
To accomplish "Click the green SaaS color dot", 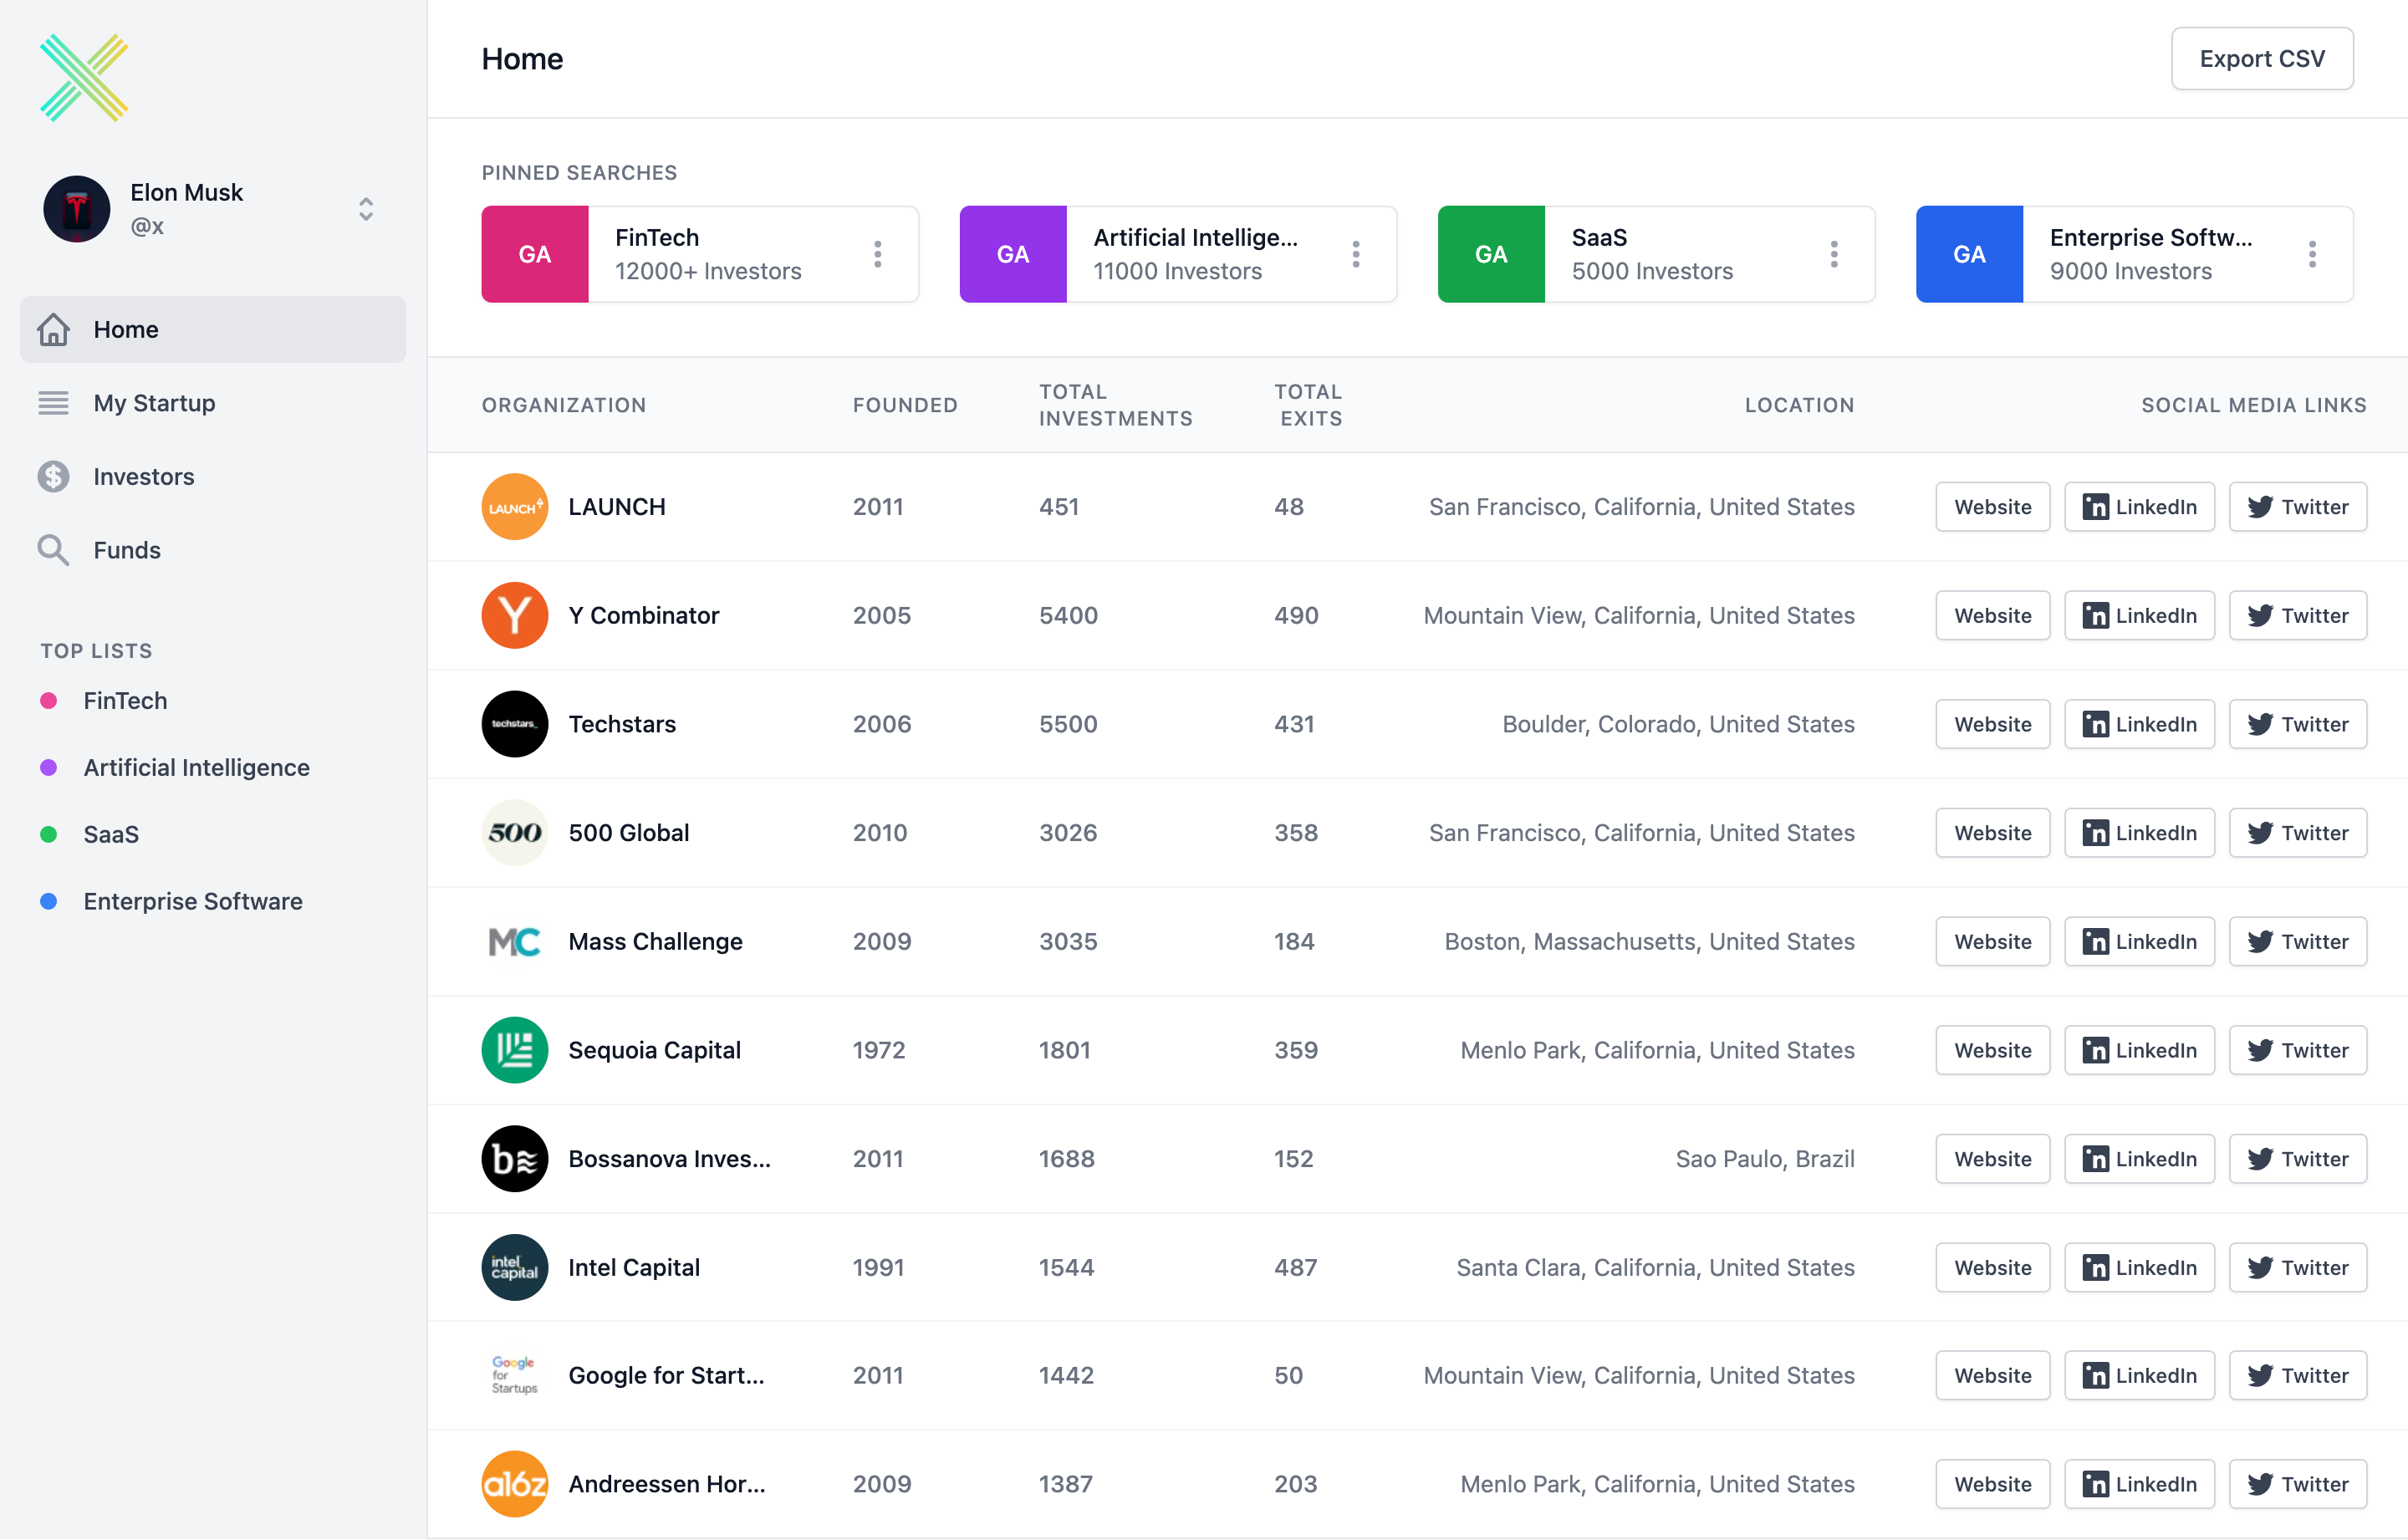I will coord(49,834).
